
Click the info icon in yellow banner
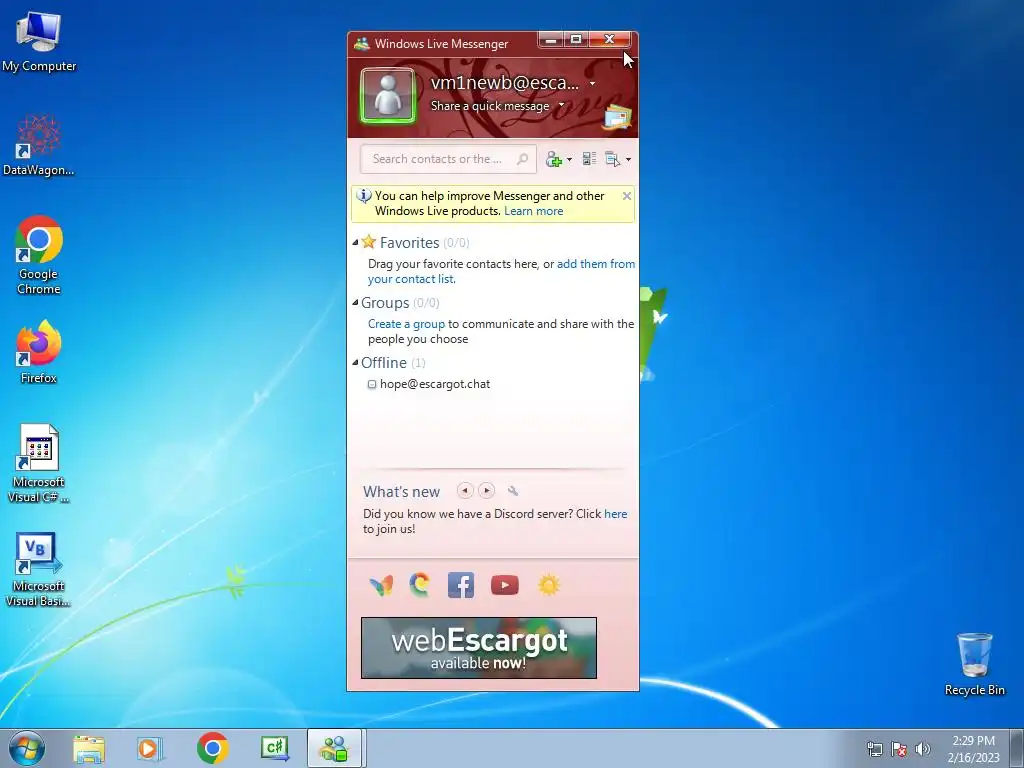tap(364, 195)
